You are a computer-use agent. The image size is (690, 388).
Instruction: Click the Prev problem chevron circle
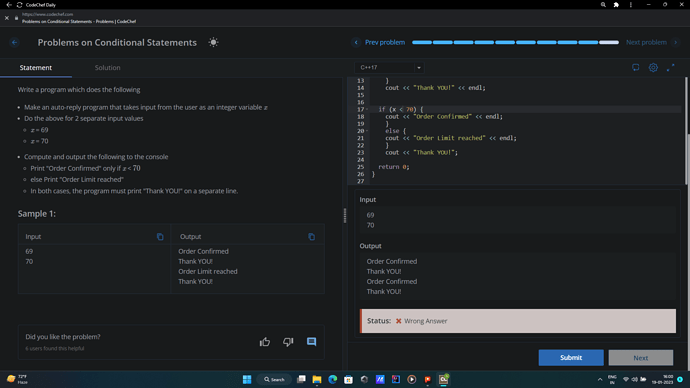click(356, 43)
